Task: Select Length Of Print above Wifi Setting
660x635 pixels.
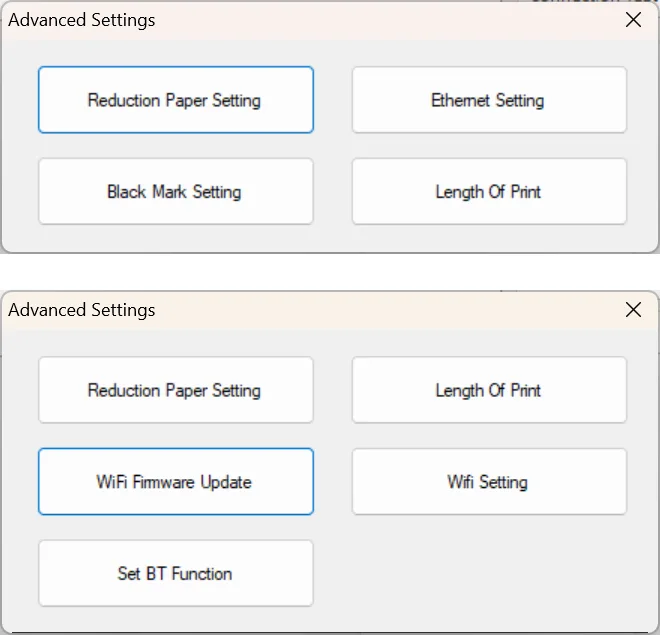Action: [x=488, y=390]
